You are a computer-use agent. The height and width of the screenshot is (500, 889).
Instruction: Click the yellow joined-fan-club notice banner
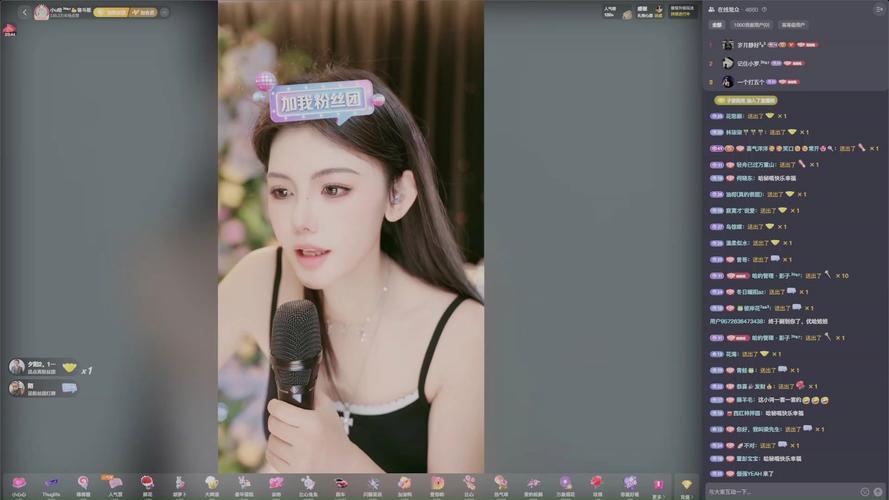pyautogui.click(x=746, y=100)
